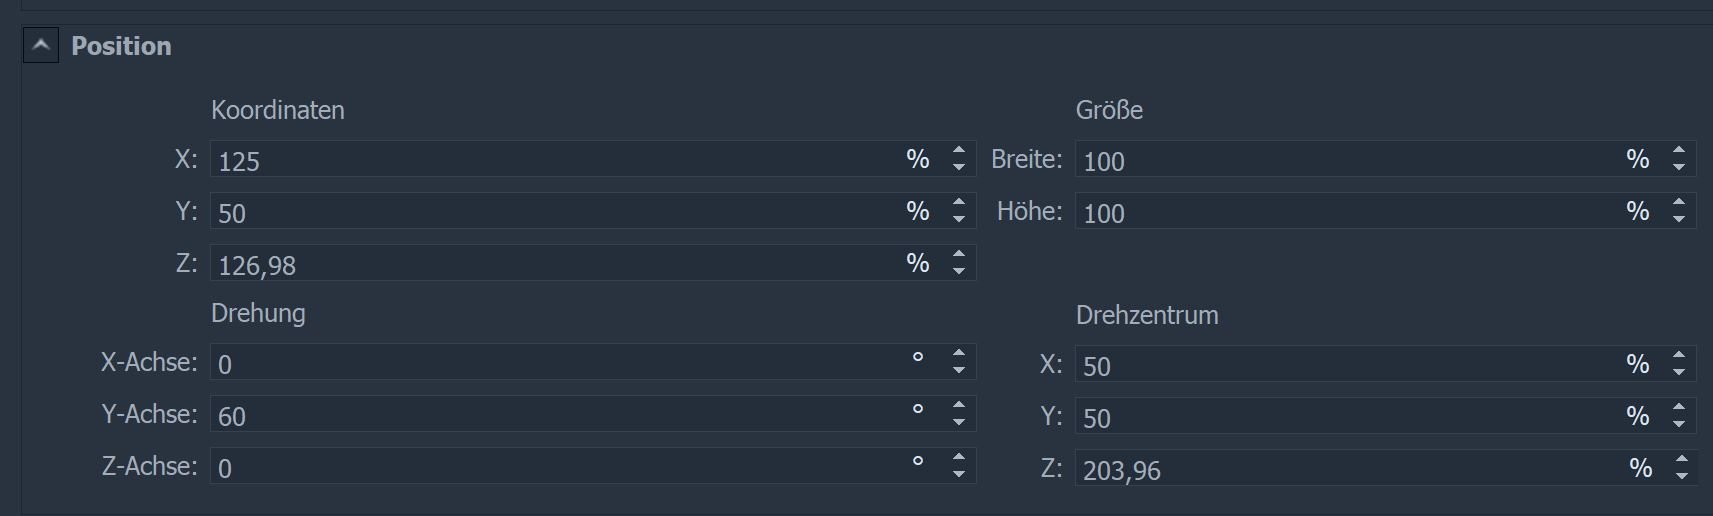Click the Z coordinate field showing 126,98
Image resolution: width=1713 pixels, height=516 pixels.
coord(550,264)
